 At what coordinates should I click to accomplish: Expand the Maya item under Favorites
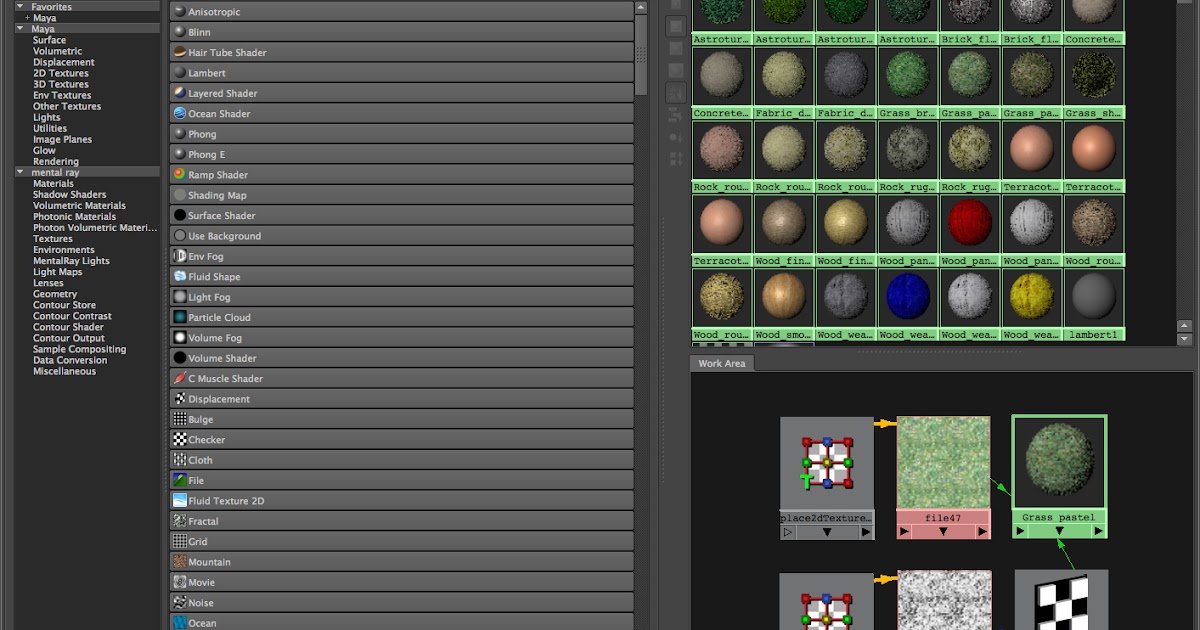(x=28, y=18)
